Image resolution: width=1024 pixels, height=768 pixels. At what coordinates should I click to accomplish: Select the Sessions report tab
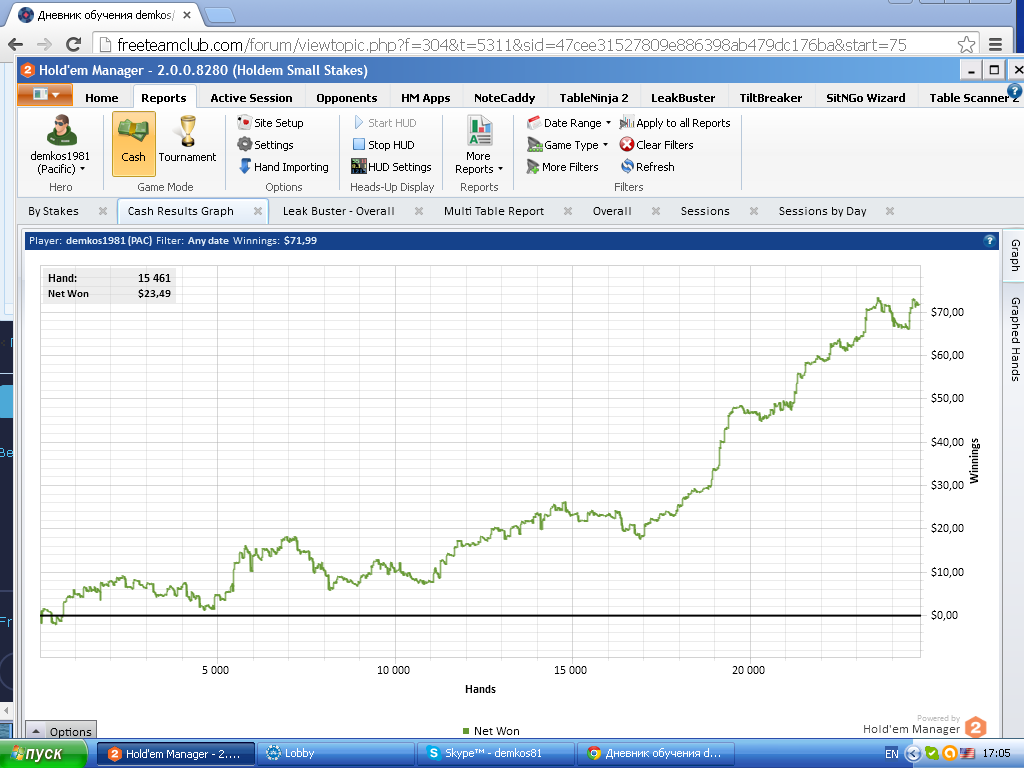click(705, 211)
